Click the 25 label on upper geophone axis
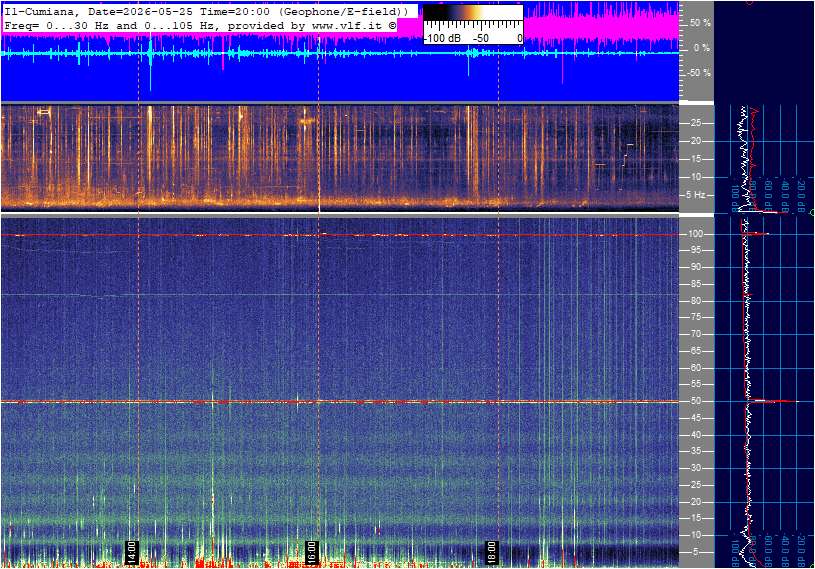The height and width of the screenshot is (569, 815). coord(695,123)
